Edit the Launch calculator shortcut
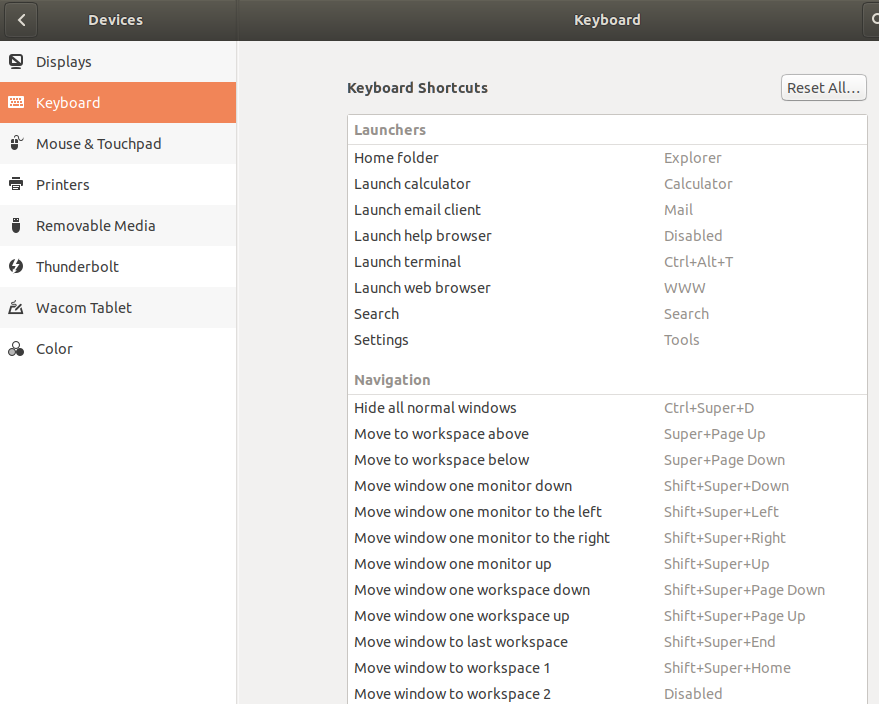This screenshot has width=879, height=704. coord(607,184)
